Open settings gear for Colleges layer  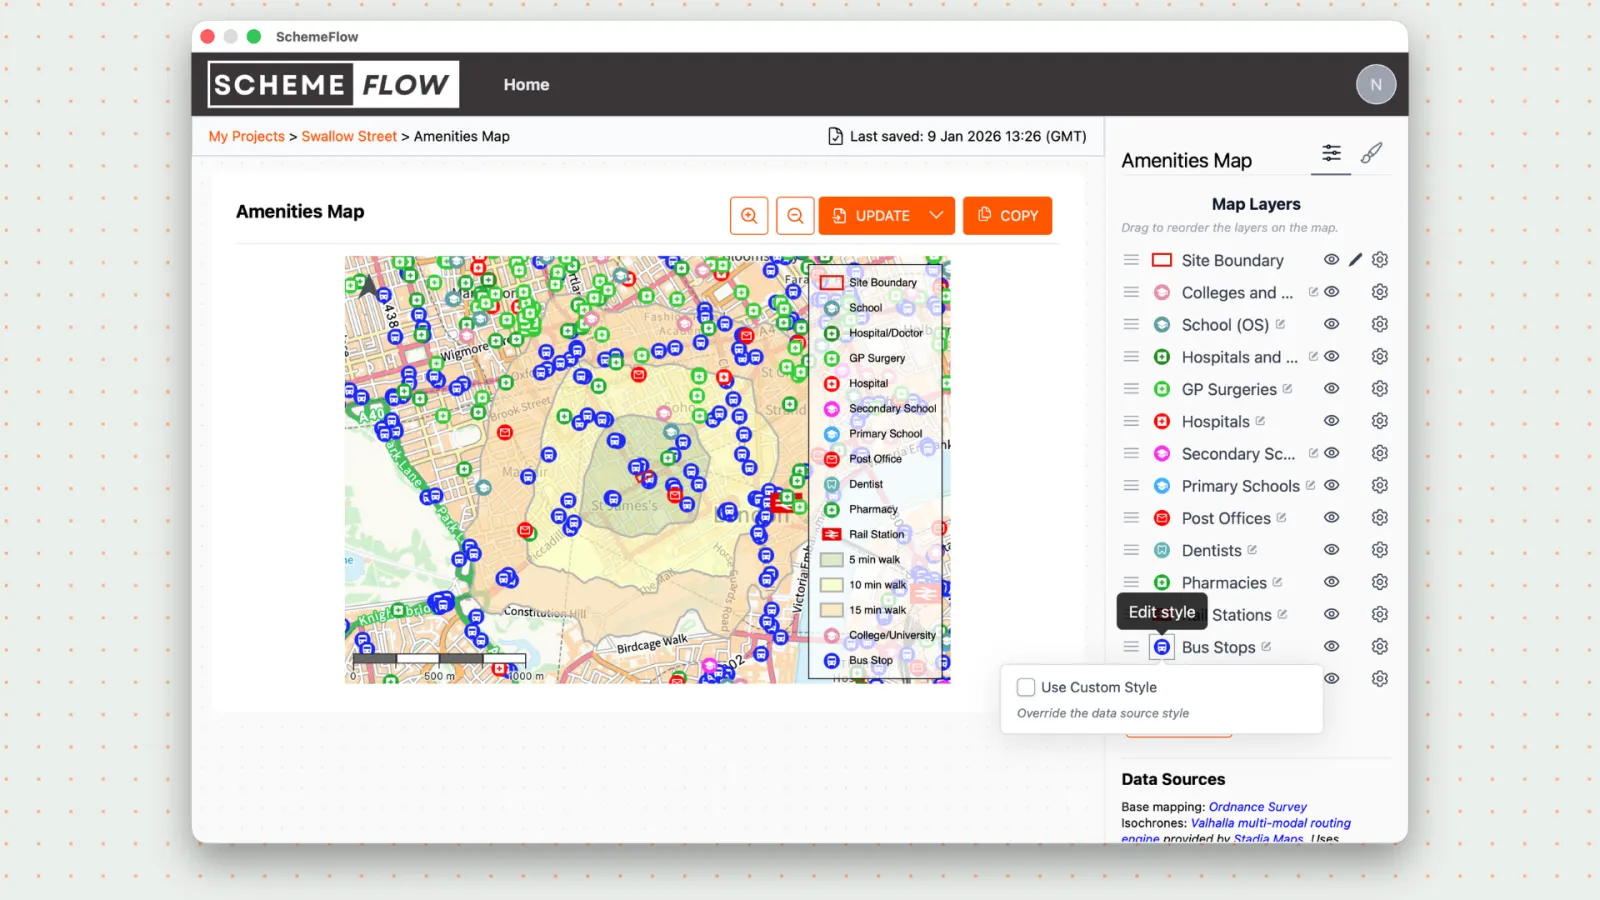click(x=1380, y=292)
